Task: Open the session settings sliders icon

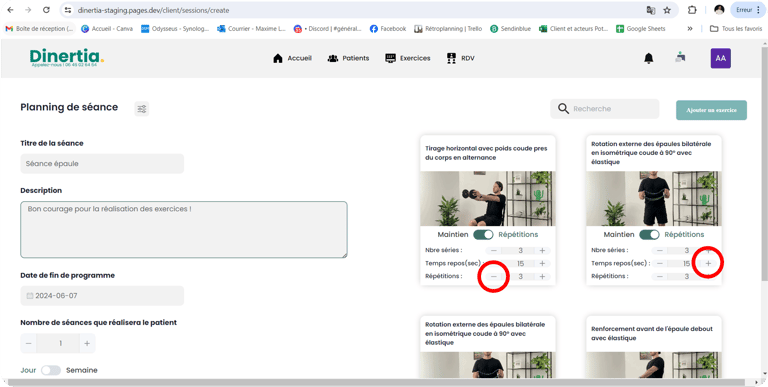Action: 142,109
